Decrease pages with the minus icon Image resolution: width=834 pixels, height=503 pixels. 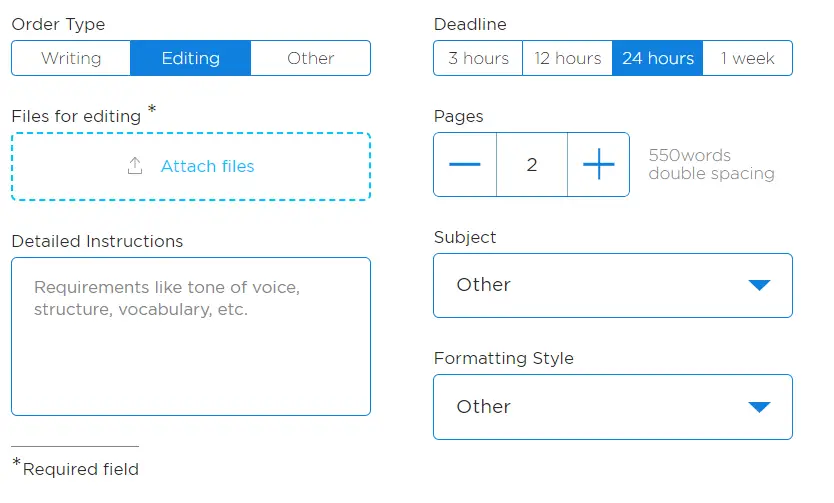tap(465, 164)
